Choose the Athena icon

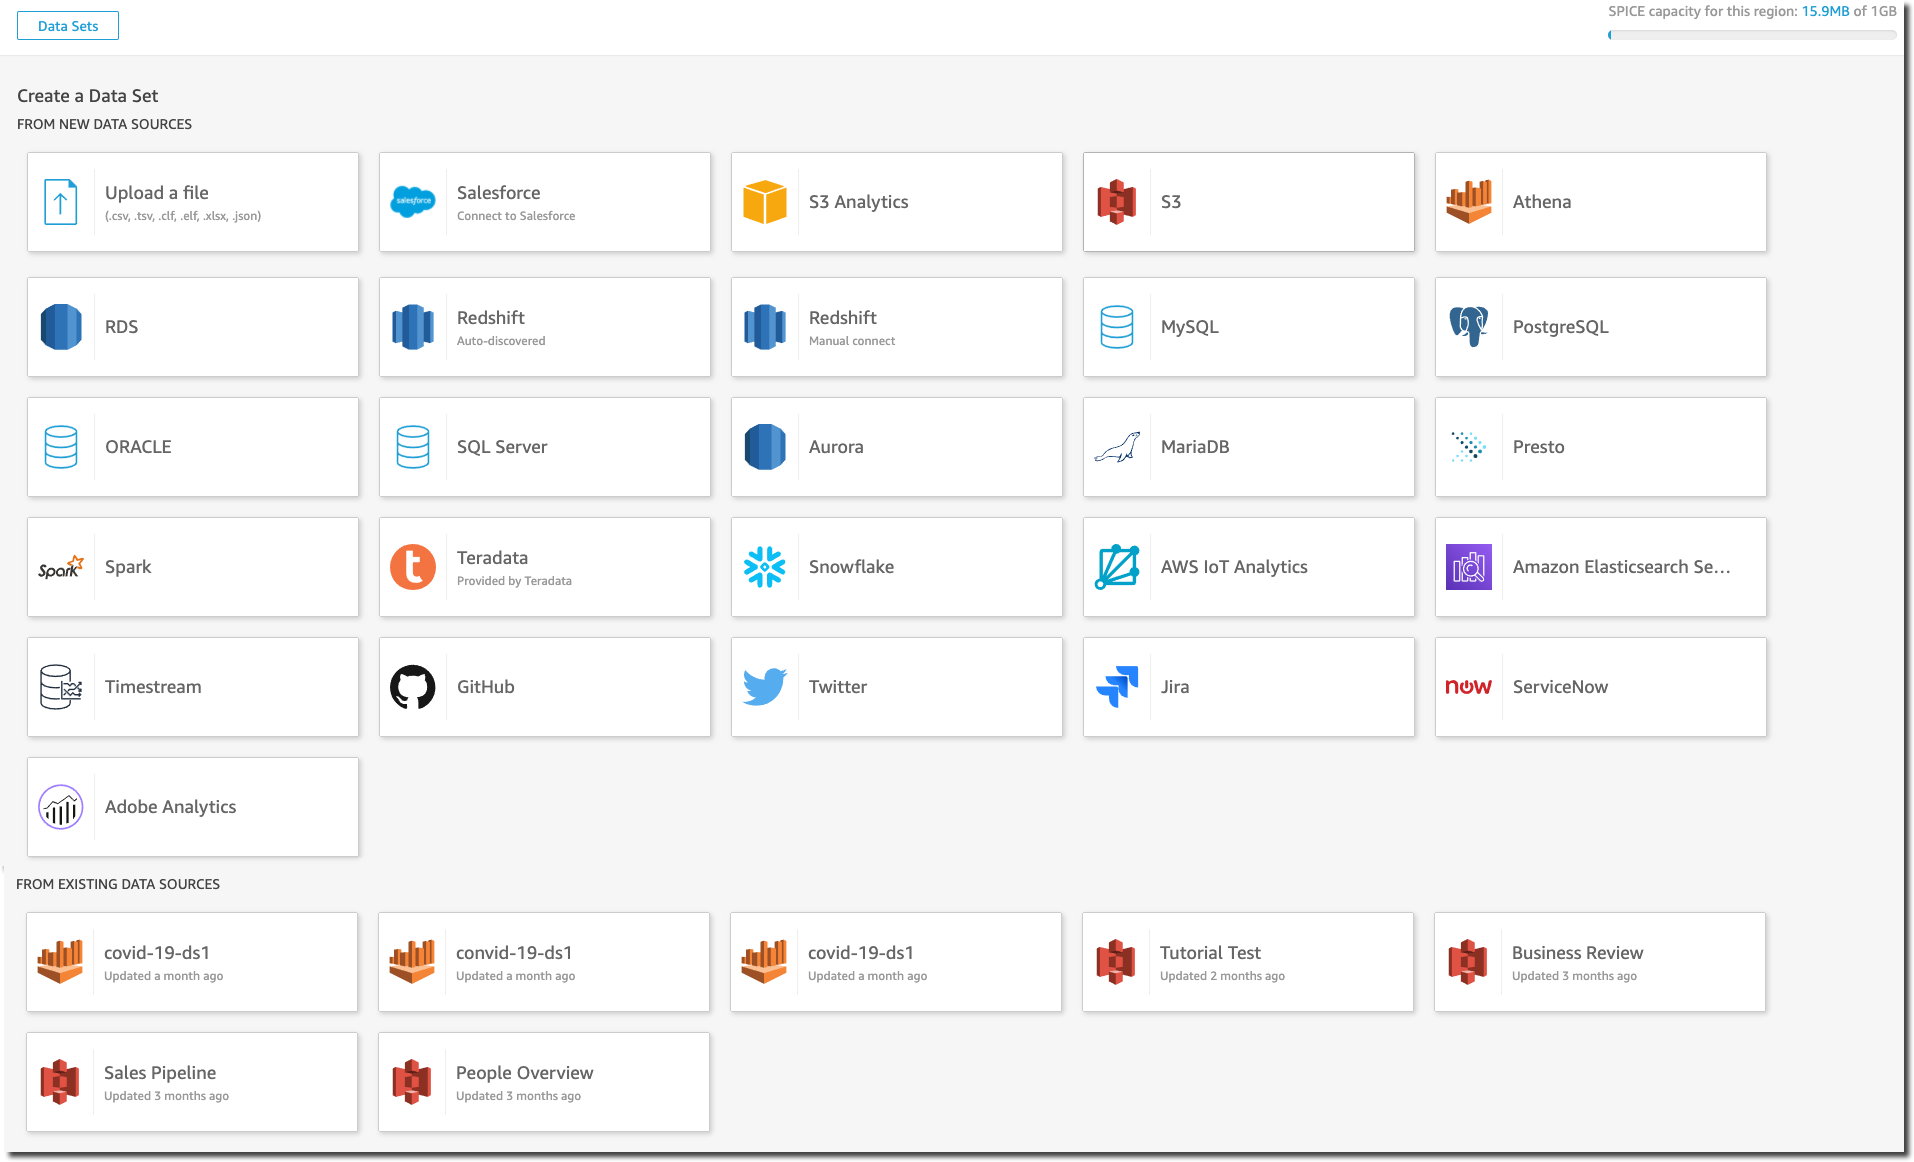[x=1469, y=202]
